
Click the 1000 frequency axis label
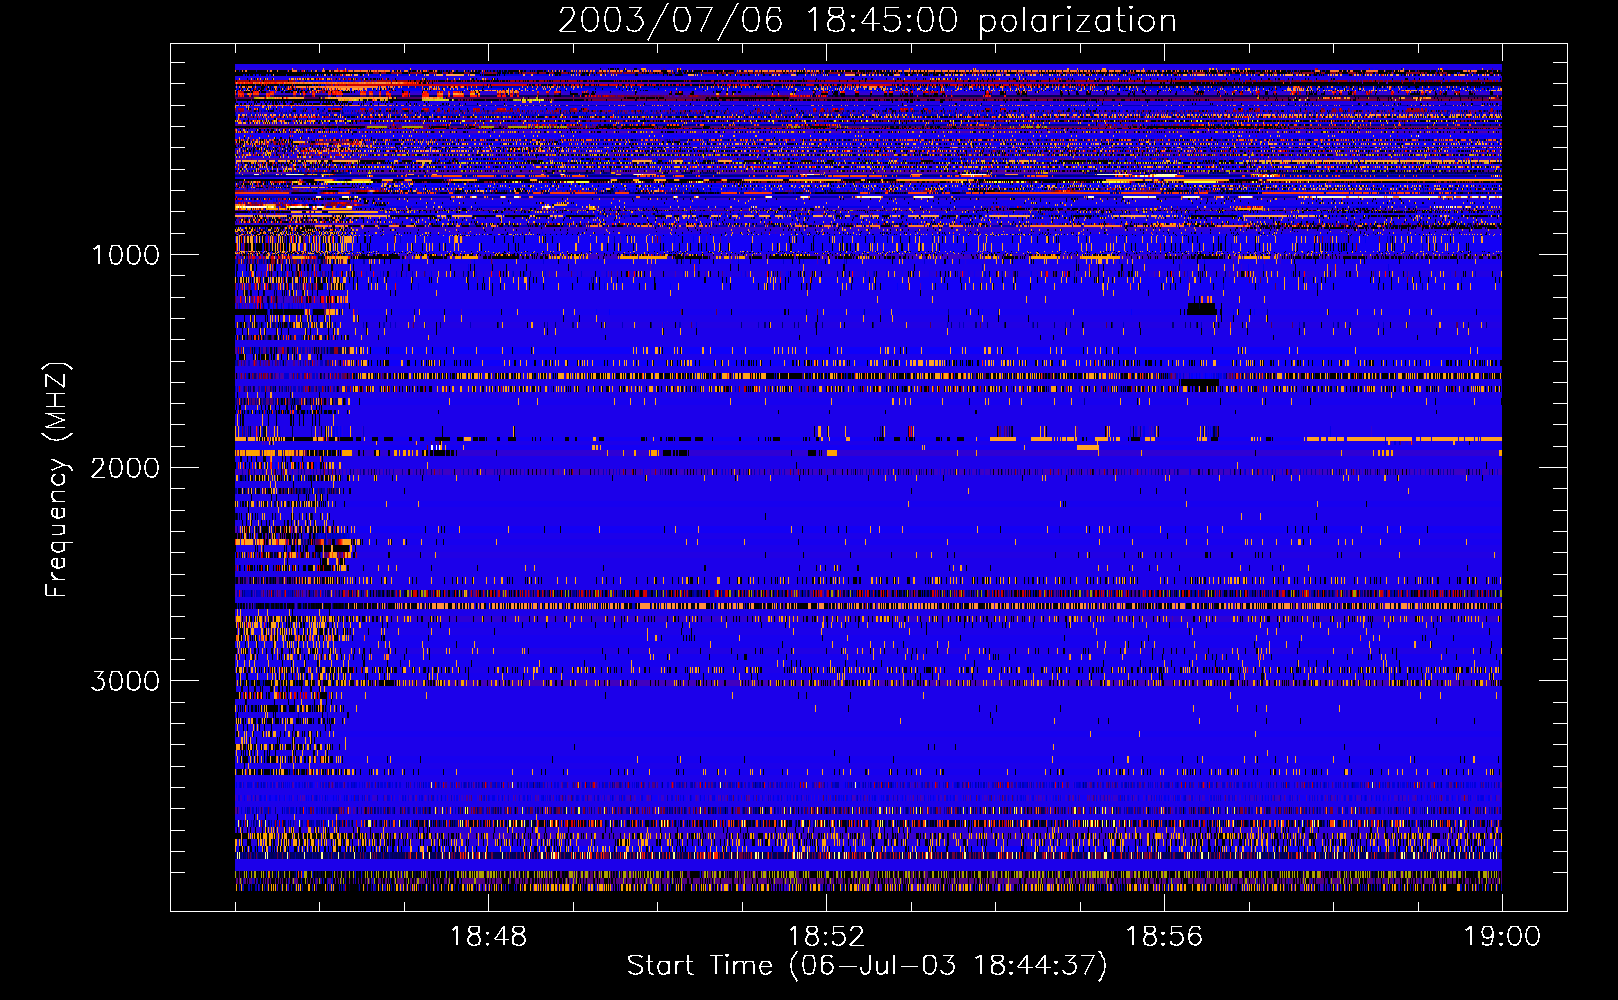[x=125, y=255]
